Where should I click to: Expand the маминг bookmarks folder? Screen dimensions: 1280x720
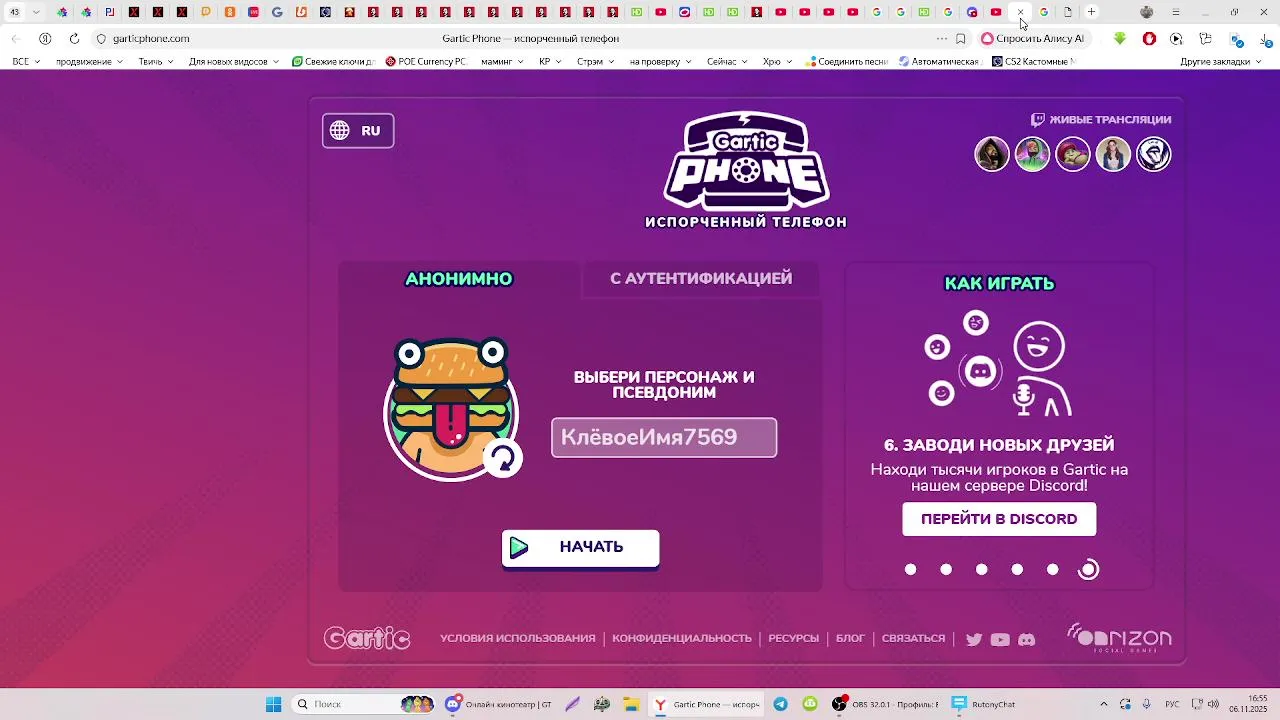click(x=502, y=62)
